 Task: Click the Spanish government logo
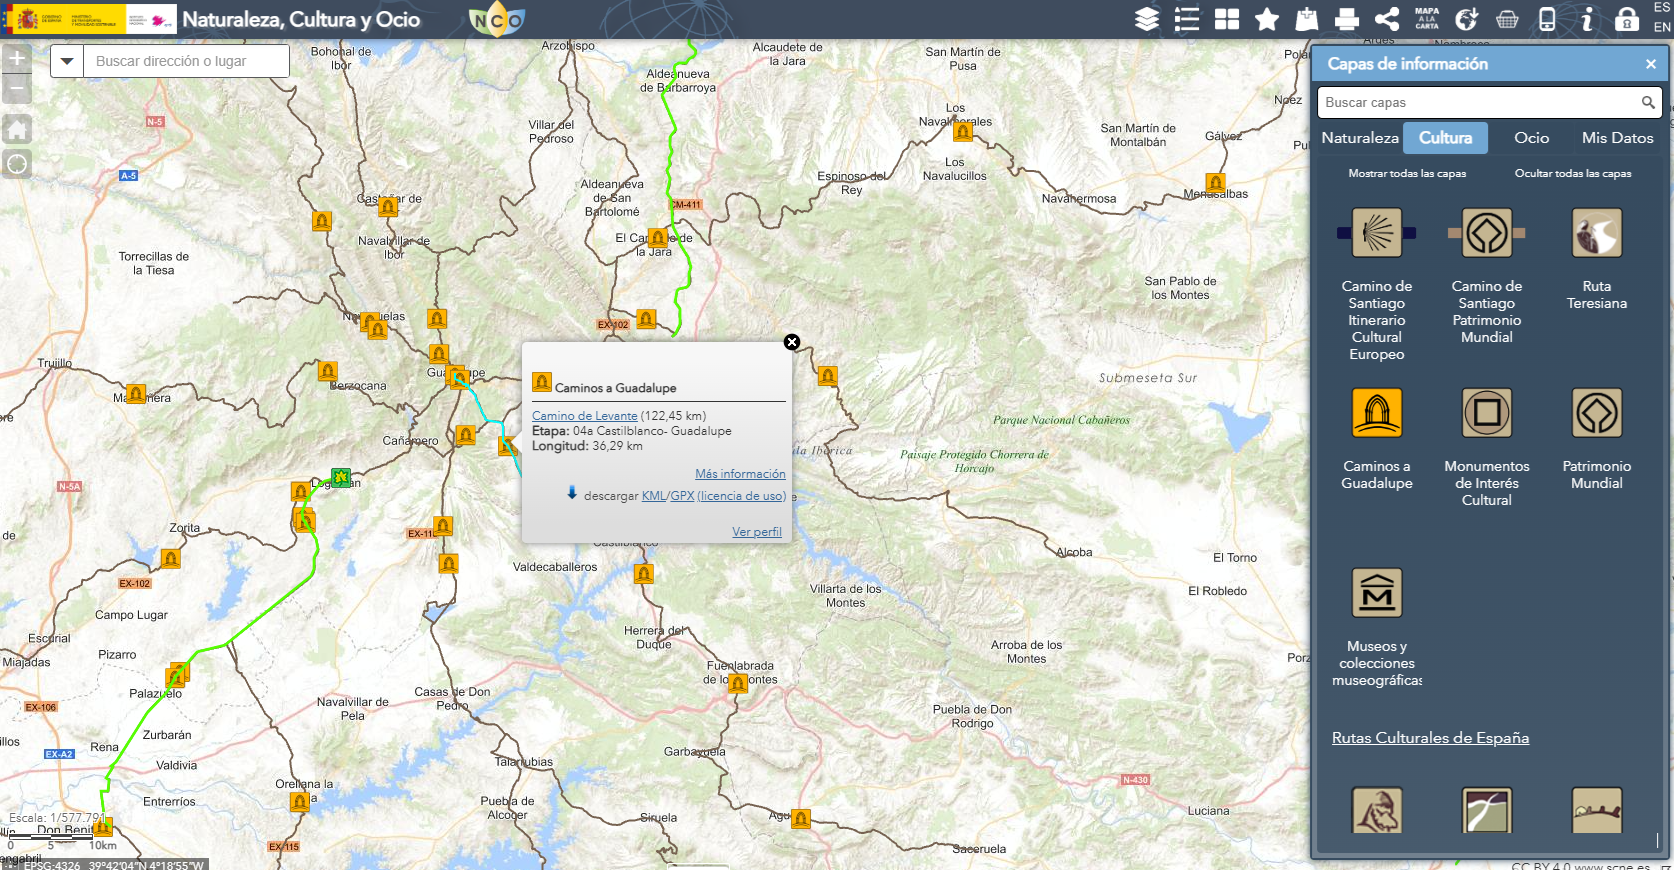pos(90,19)
